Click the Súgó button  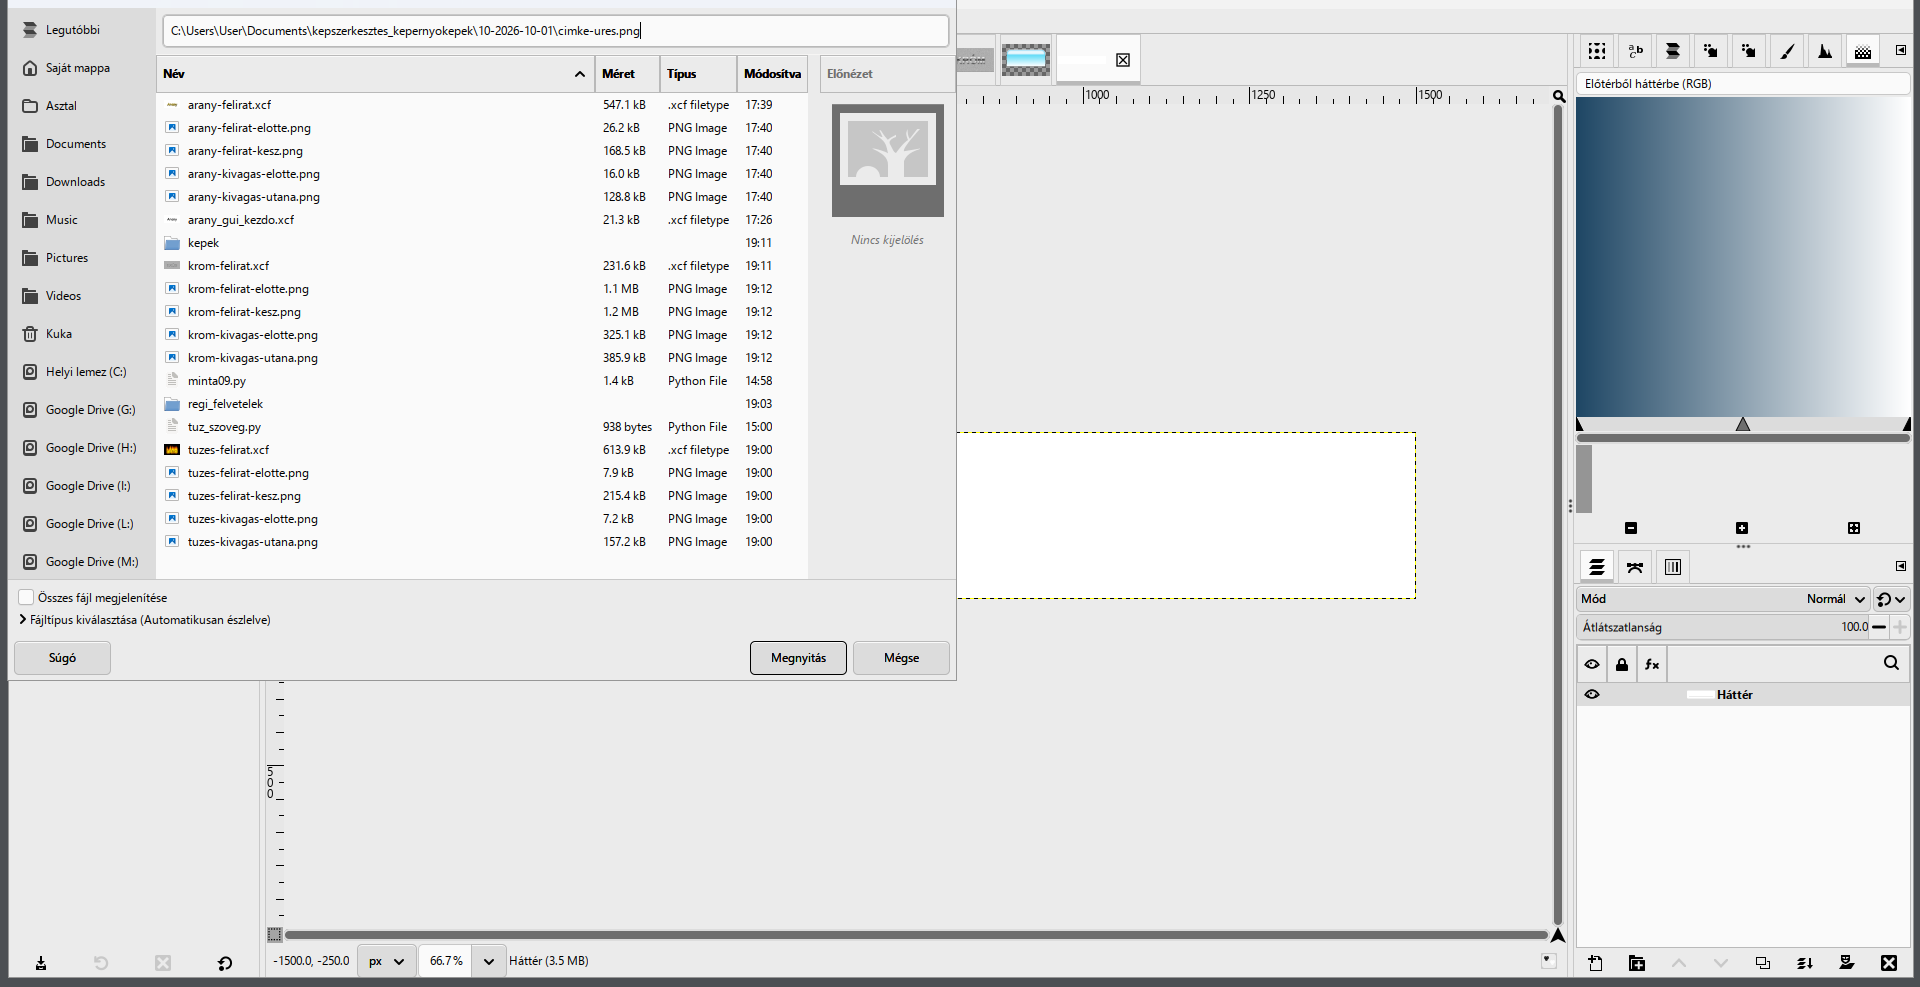tap(62, 658)
